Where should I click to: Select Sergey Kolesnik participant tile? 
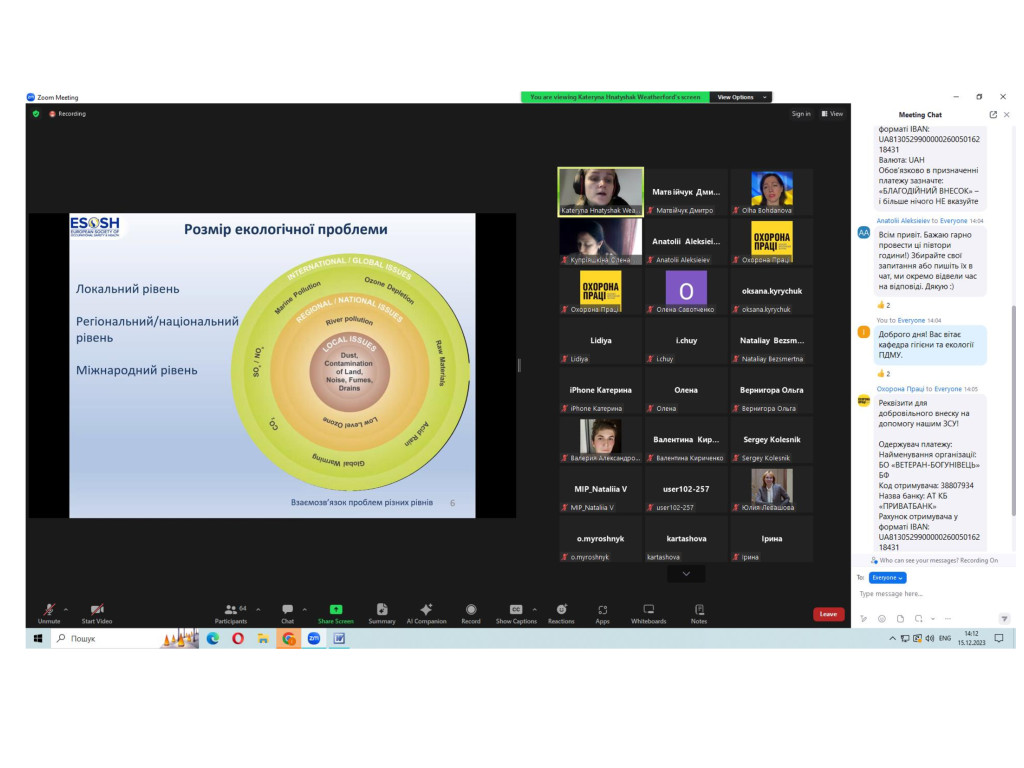pos(771,440)
